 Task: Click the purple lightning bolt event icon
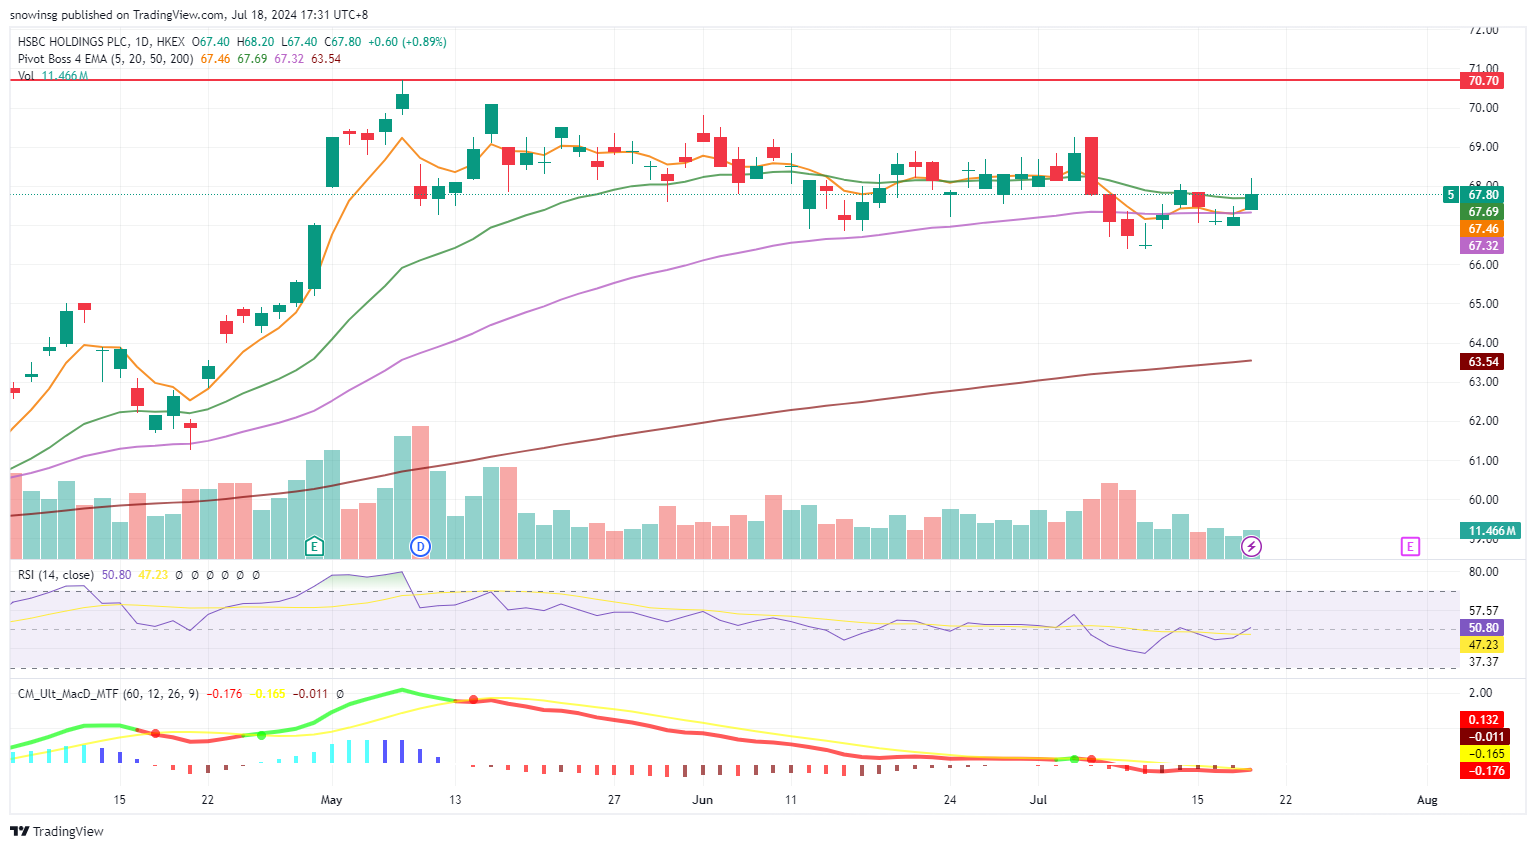(x=1251, y=546)
